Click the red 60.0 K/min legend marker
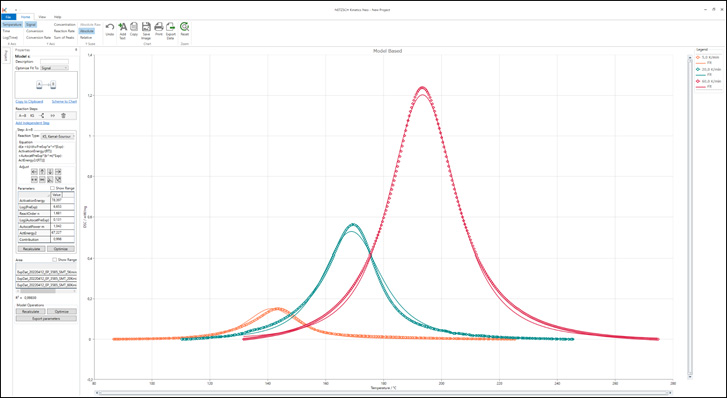 coord(698,81)
